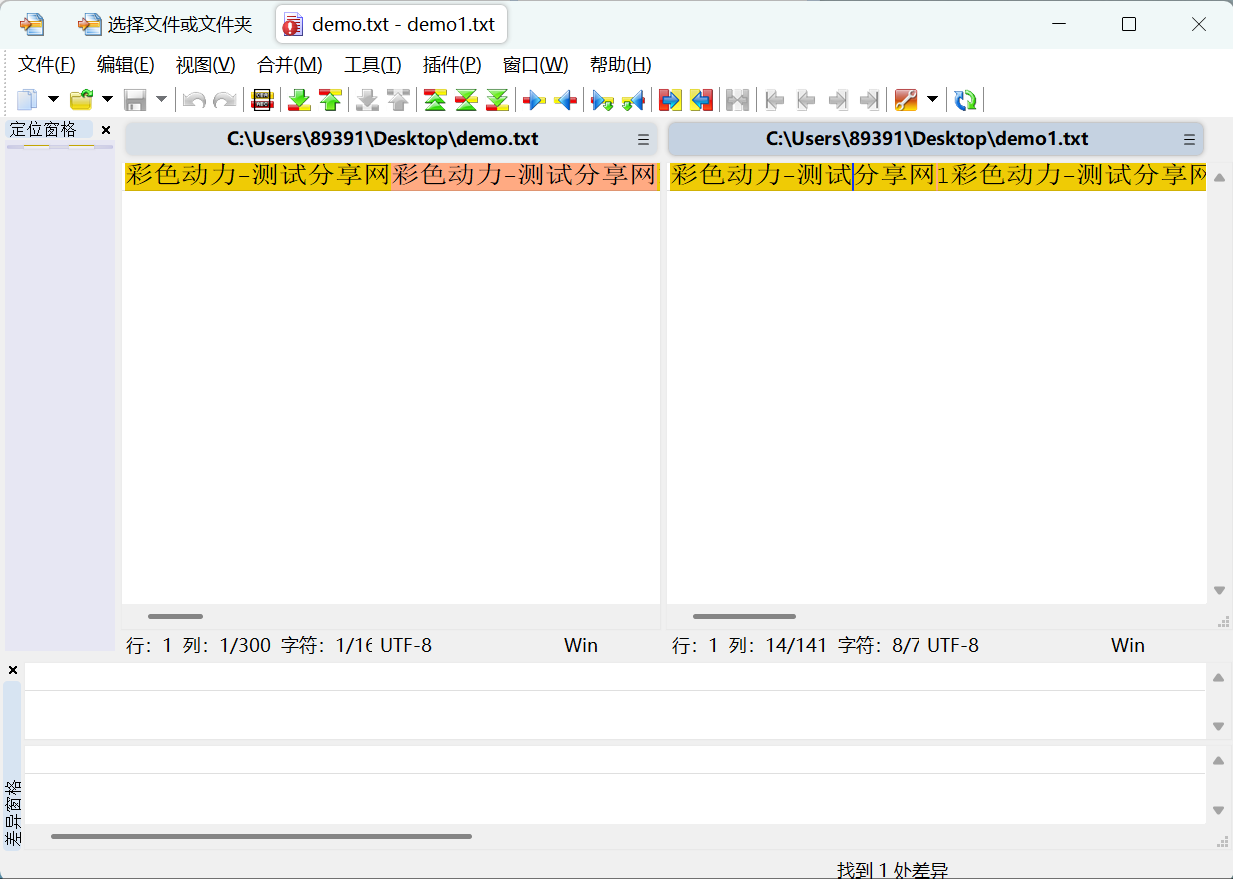Open the demo.txt pane header menu
Image resolution: width=1233 pixels, height=879 pixels.
point(643,139)
